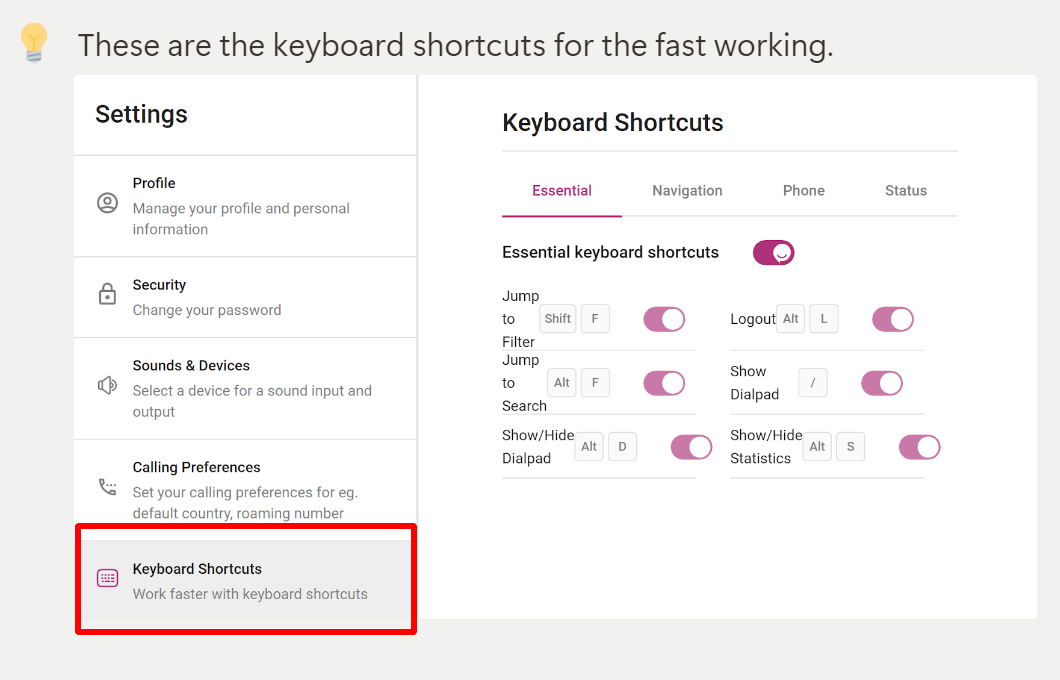The width and height of the screenshot is (1060, 680).
Task: Disable the Jump to Filter shortcut toggle
Action: 664,319
